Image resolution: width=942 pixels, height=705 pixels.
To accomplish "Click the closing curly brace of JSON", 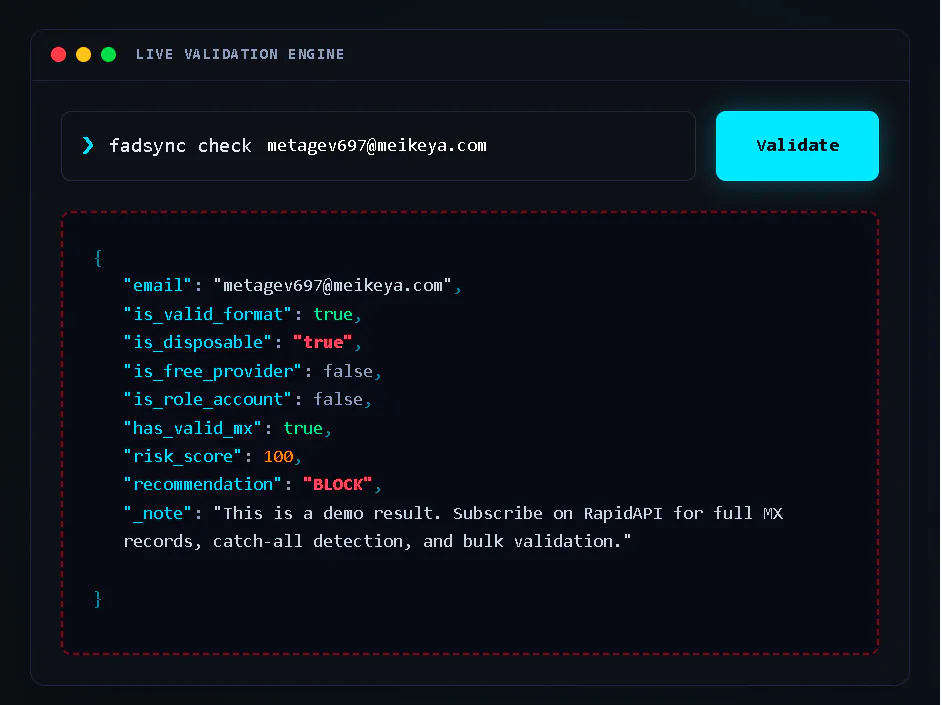I will pos(98,599).
